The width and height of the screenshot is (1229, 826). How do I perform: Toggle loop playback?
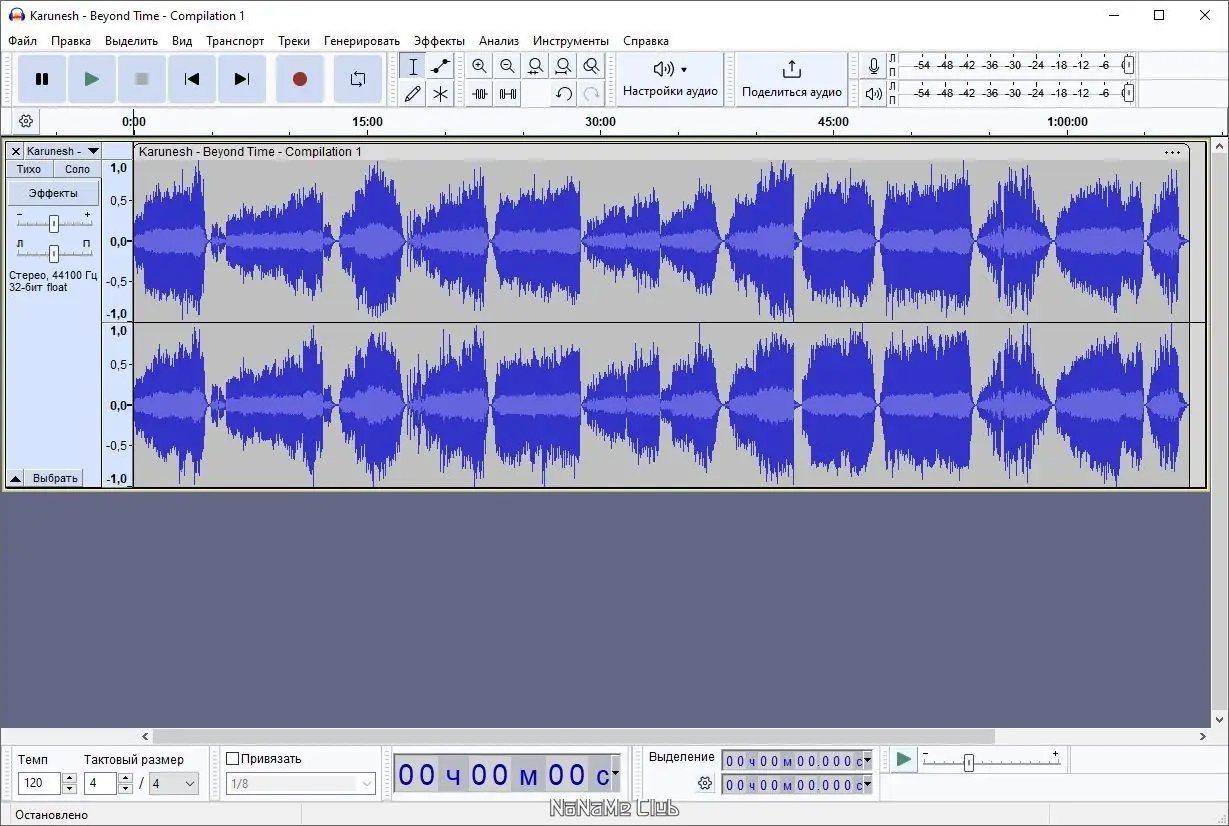click(357, 79)
